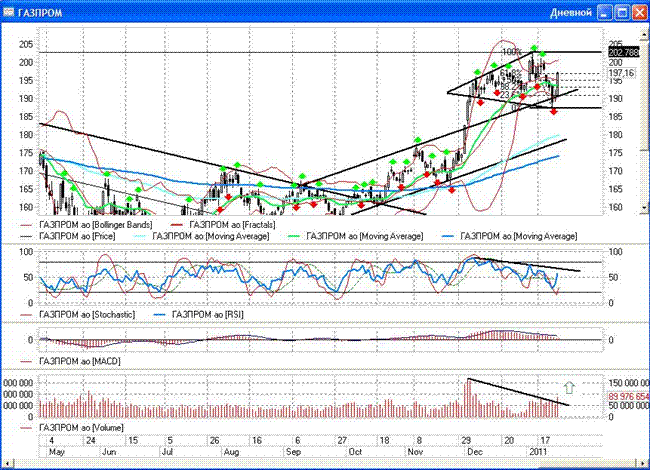Close the ГАЗПРОМ chart window

click(640, 12)
